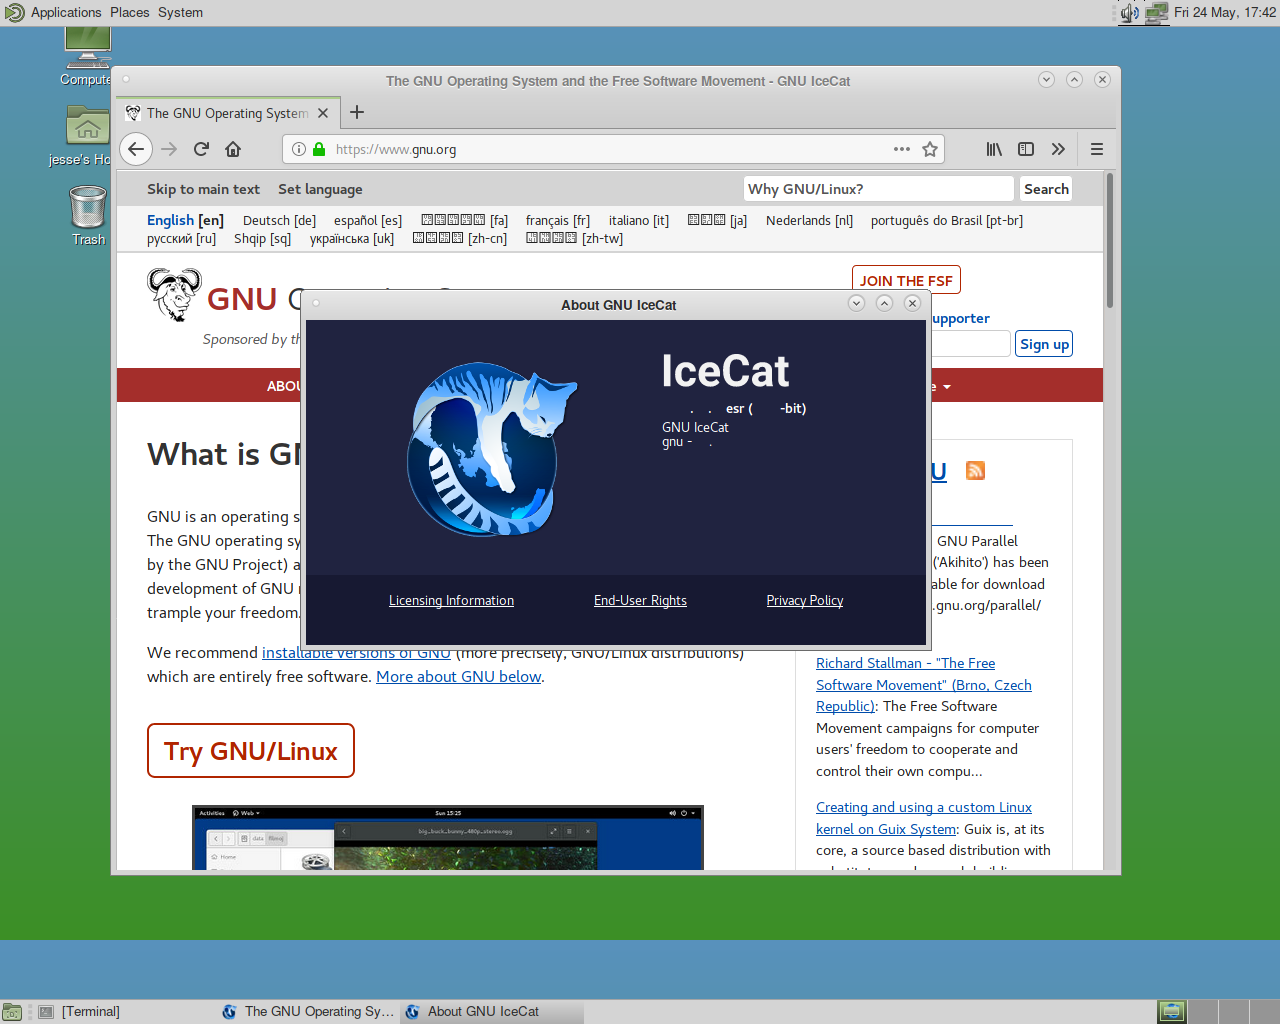This screenshot has width=1280, height=1024.
Task: Click the Try GNU/Linux button
Action: click(x=251, y=751)
